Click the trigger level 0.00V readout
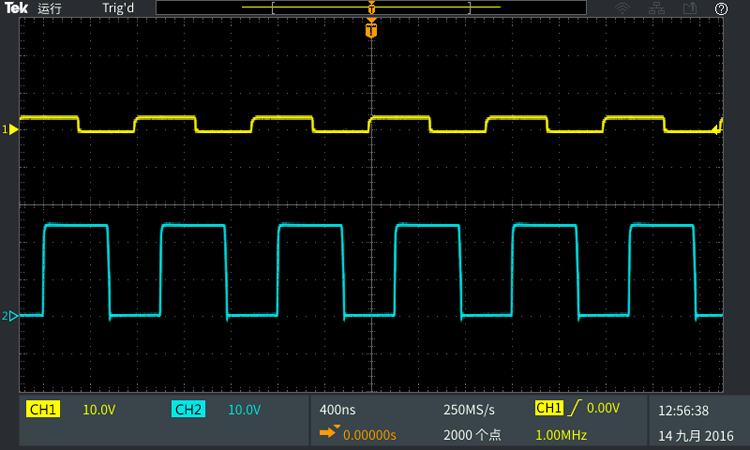750x450 pixels. 603,408
